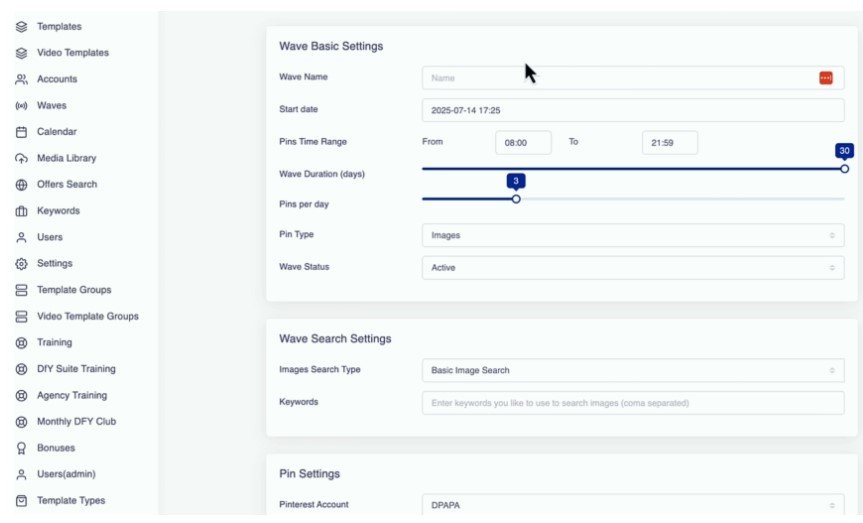The width and height of the screenshot is (863, 523).
Task: Click the Users(admin) person icon
Action: pos(21,475)
